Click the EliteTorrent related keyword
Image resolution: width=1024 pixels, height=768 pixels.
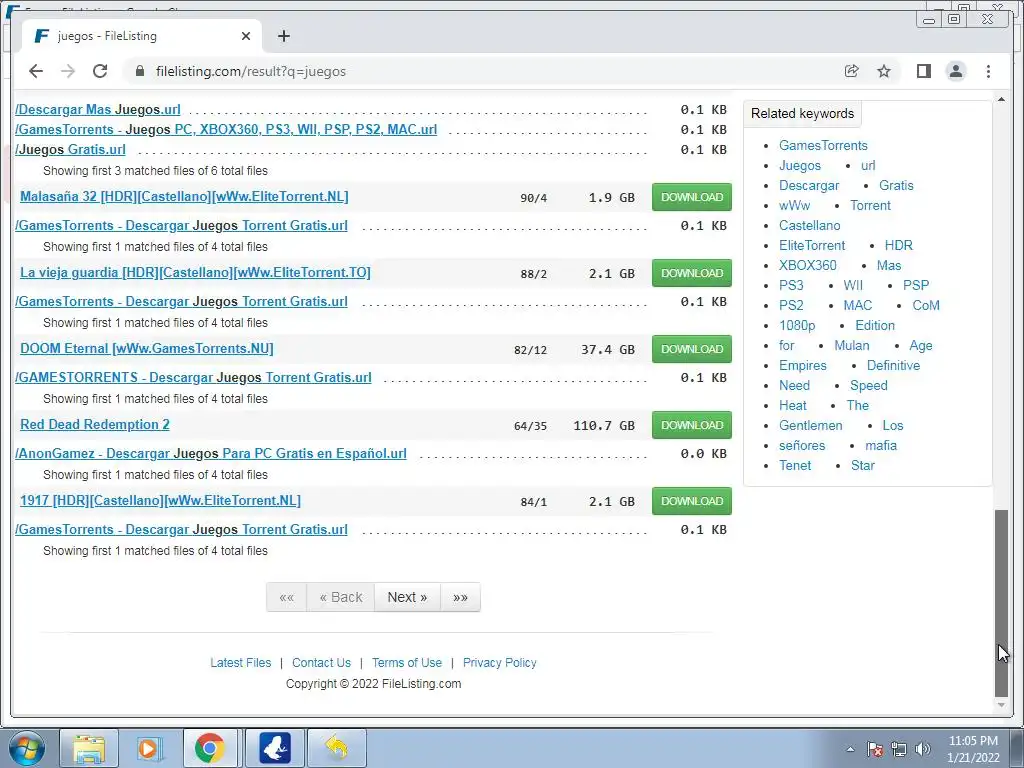pos(812,246)
